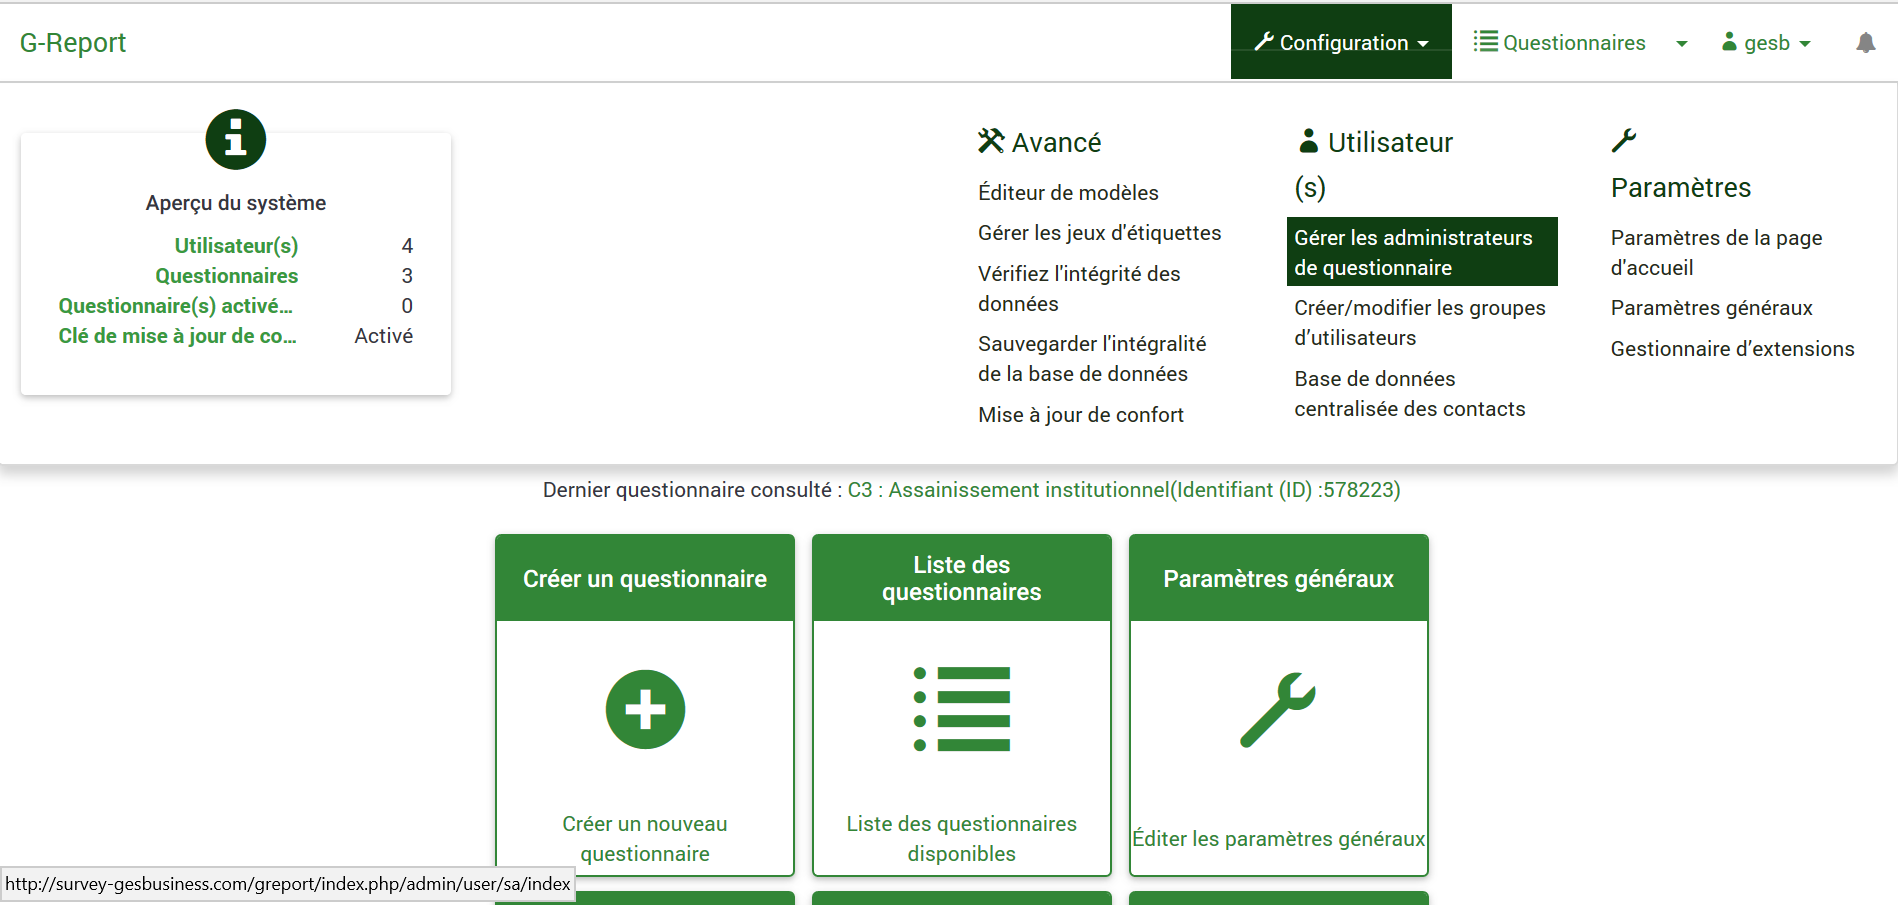The width and height of the screenshot is (1898, 905).
Task: Expand the Questionnaires dropdown arrow
Action: [1681, 43]
